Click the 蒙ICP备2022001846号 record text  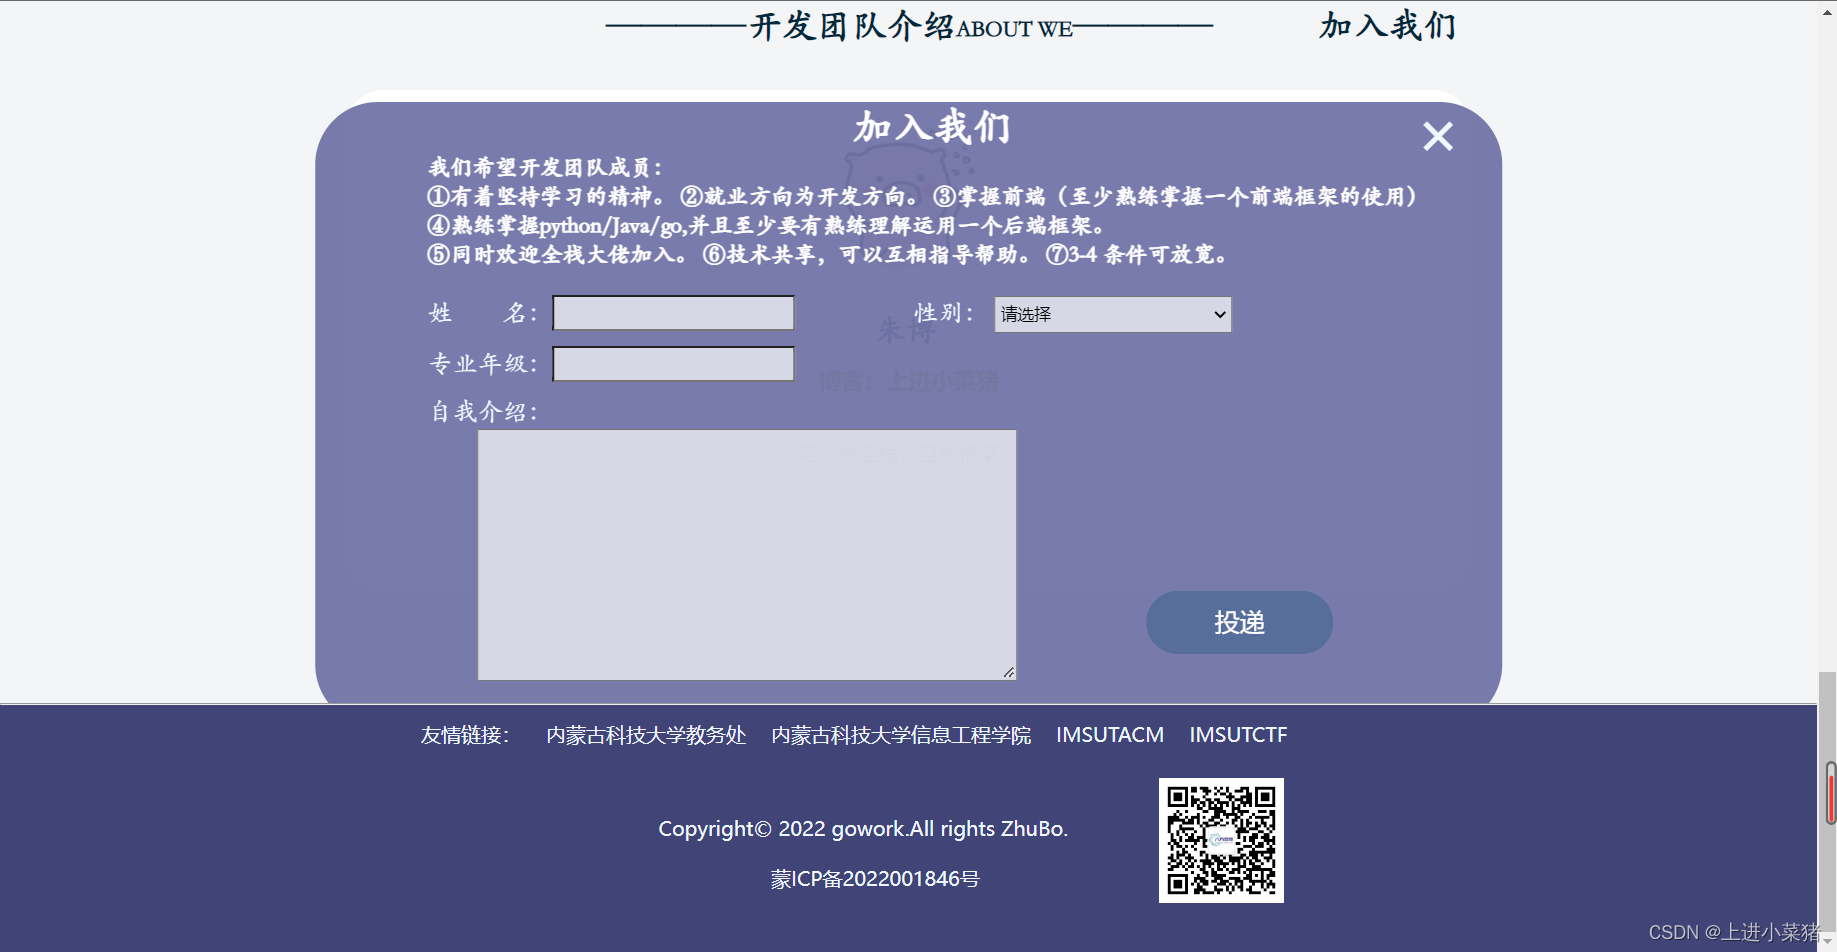coord(875,879)
